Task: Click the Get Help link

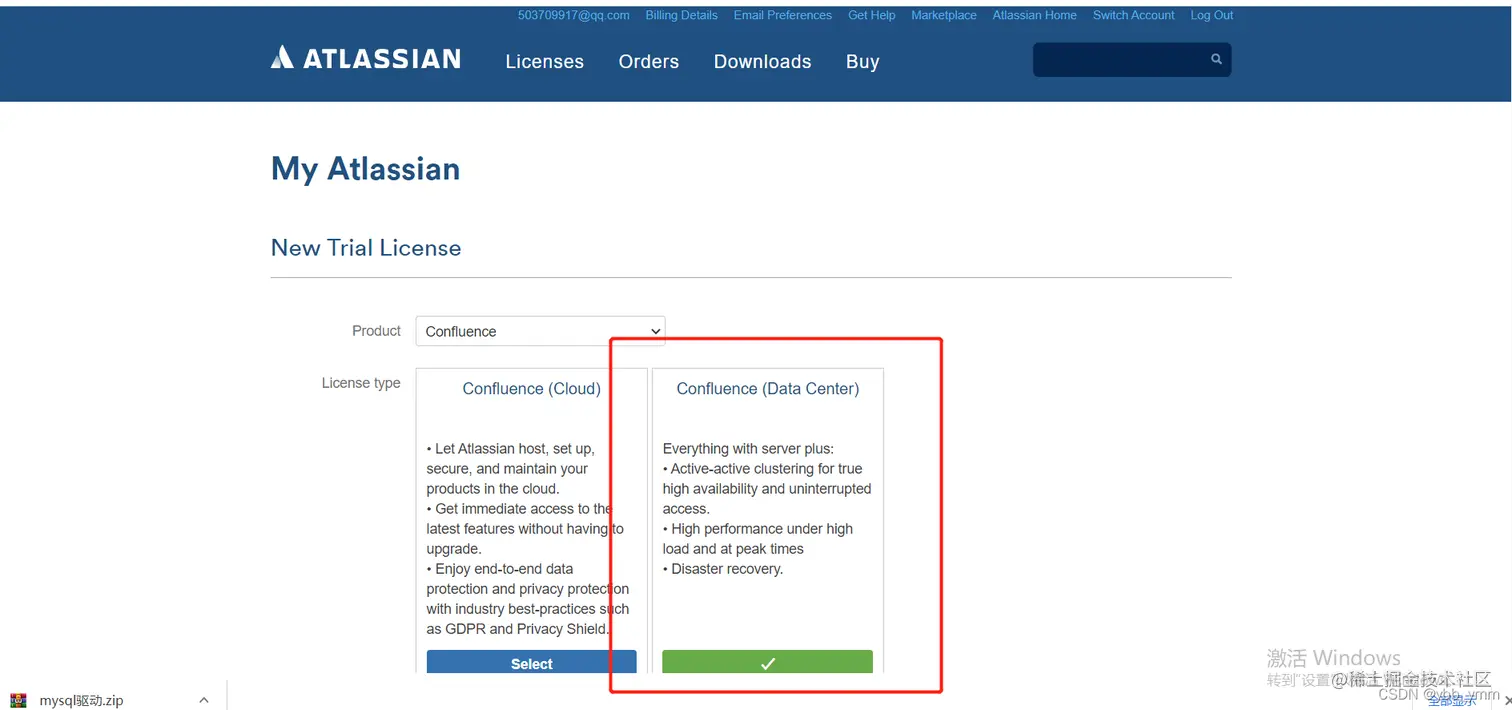Action: pos(872,15)
